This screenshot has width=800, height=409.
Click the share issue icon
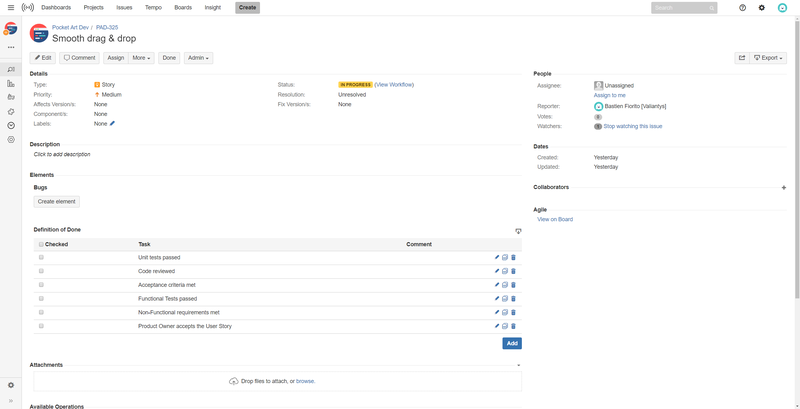pyautogui.click(x=742, y=58)
